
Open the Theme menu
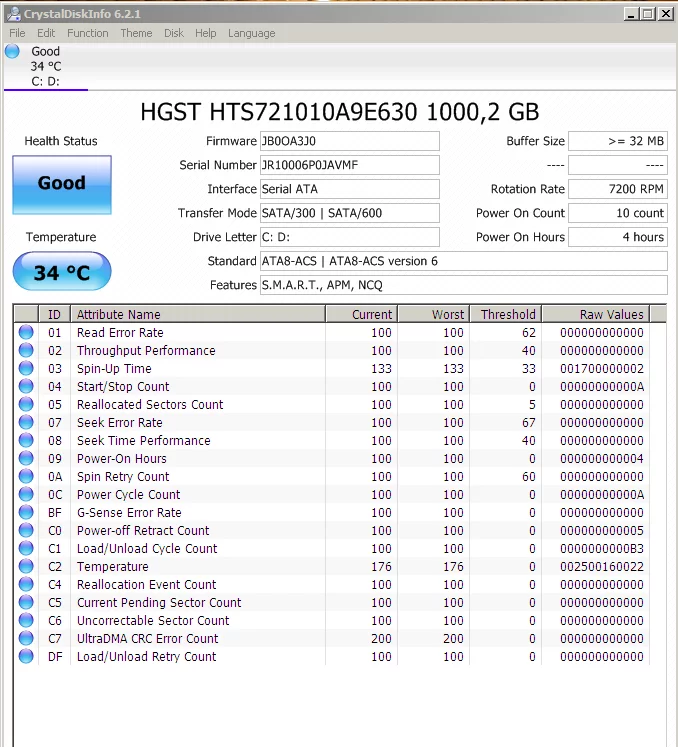[x=136, y=33]
